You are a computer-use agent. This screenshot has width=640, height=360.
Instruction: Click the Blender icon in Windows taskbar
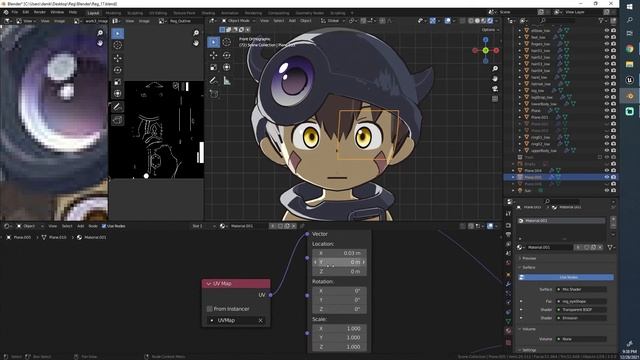[x=630, y=96]
